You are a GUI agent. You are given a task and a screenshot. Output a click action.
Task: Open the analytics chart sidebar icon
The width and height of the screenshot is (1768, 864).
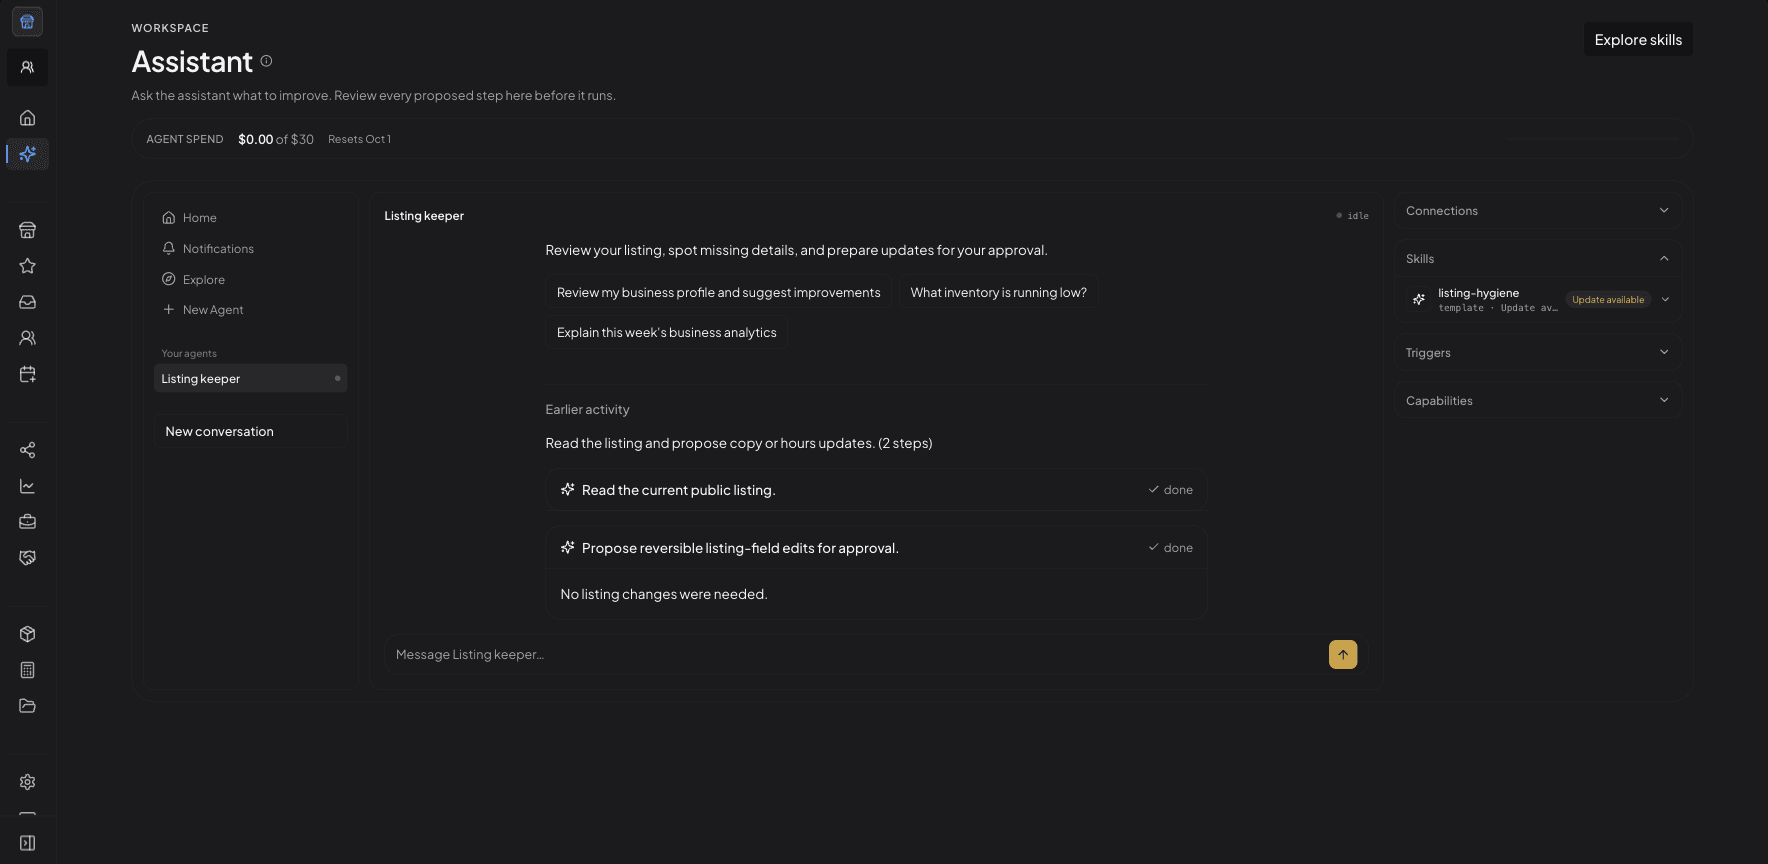pos(27,486)
